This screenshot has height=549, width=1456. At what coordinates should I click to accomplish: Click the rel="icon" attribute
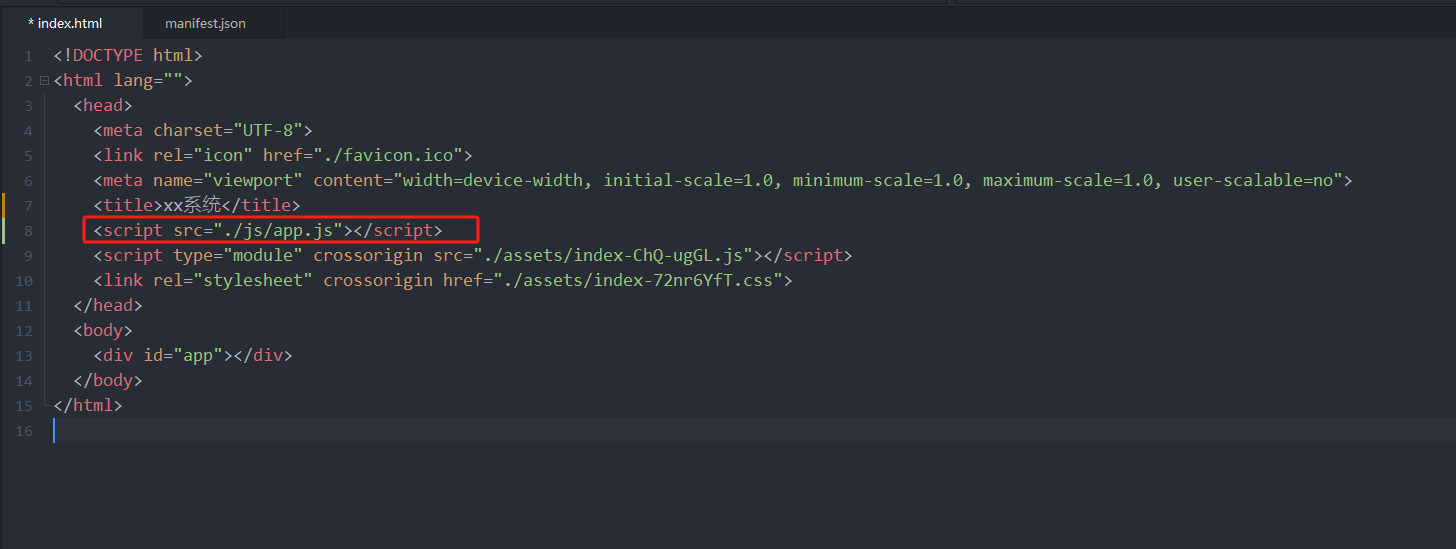coord(203,155)
